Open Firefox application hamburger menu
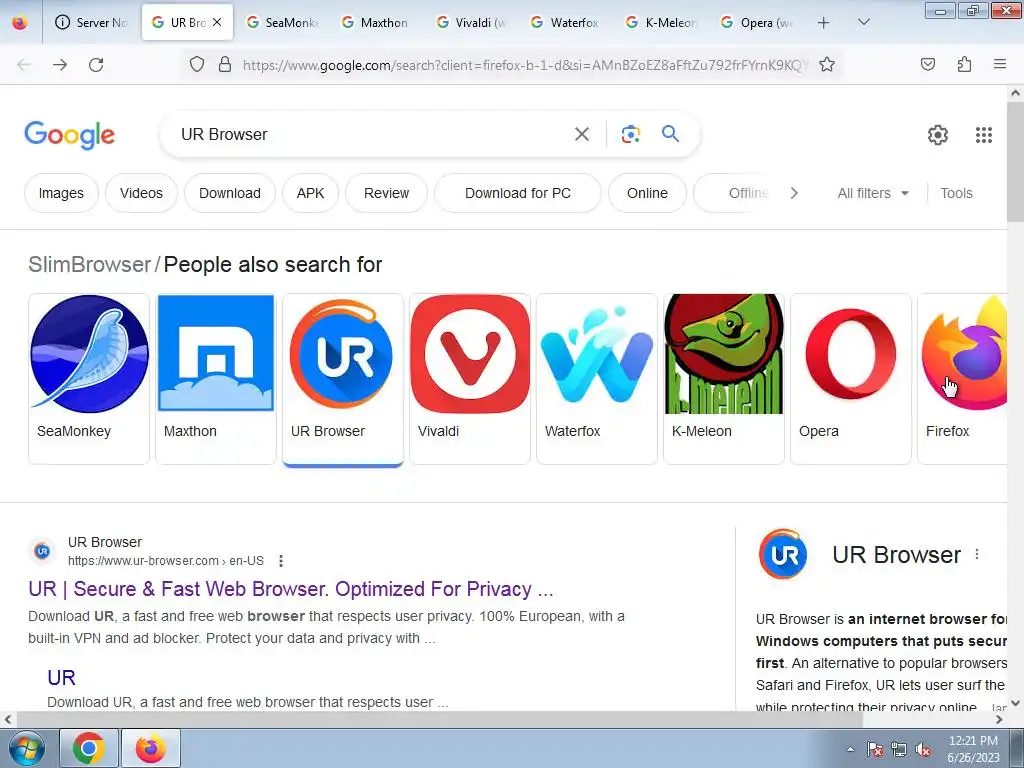Viewport: 1024px width, 768px height. [x=1000, y=64]
